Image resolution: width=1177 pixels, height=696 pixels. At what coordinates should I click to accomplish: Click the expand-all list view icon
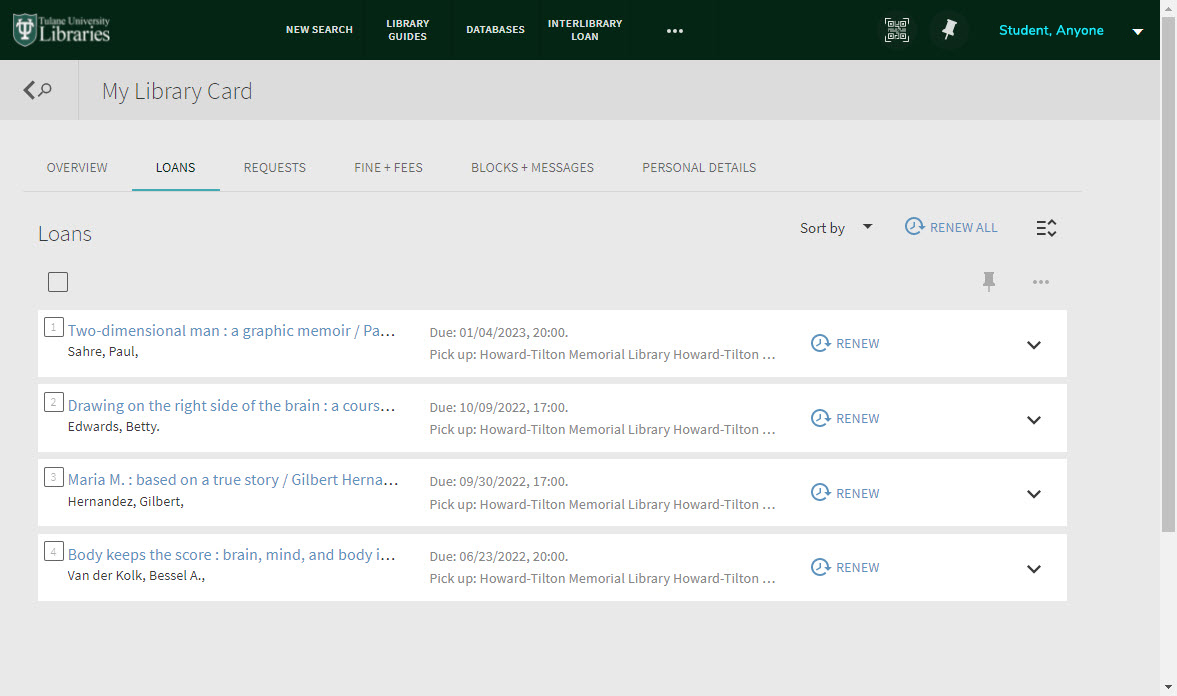(1046, 228)
